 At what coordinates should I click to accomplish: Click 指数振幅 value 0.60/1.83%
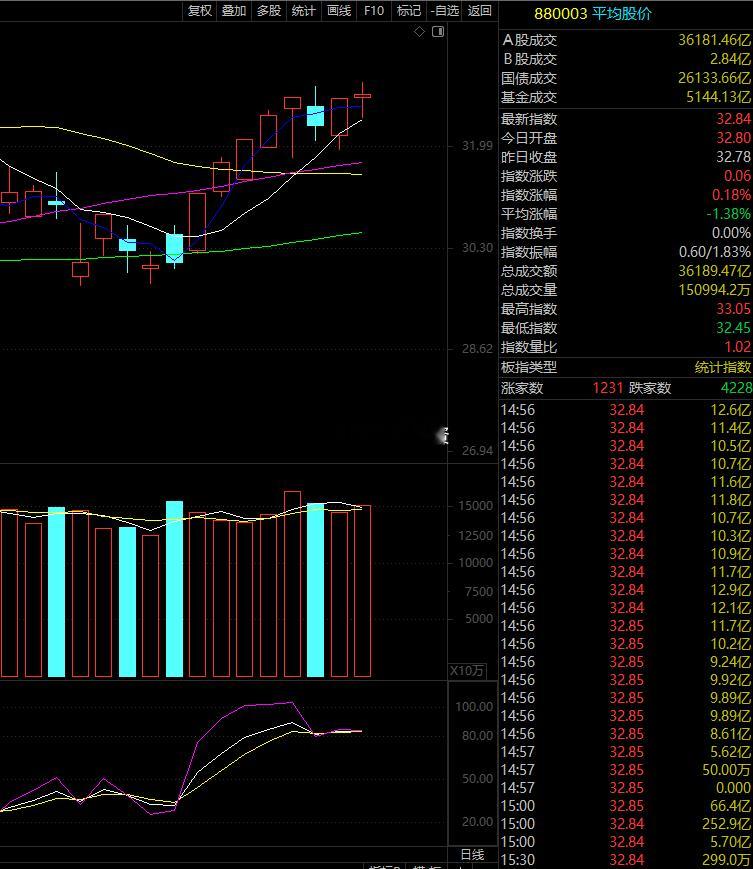[715, 252]
